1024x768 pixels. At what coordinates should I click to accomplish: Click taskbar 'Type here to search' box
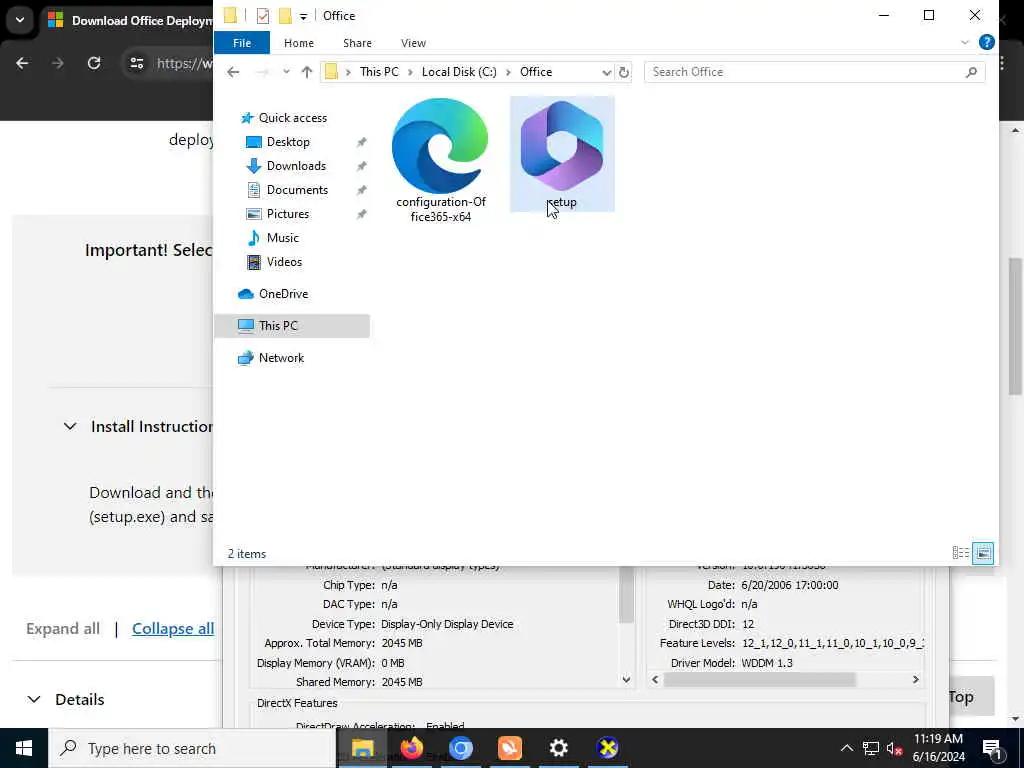(x=192, y=748)
